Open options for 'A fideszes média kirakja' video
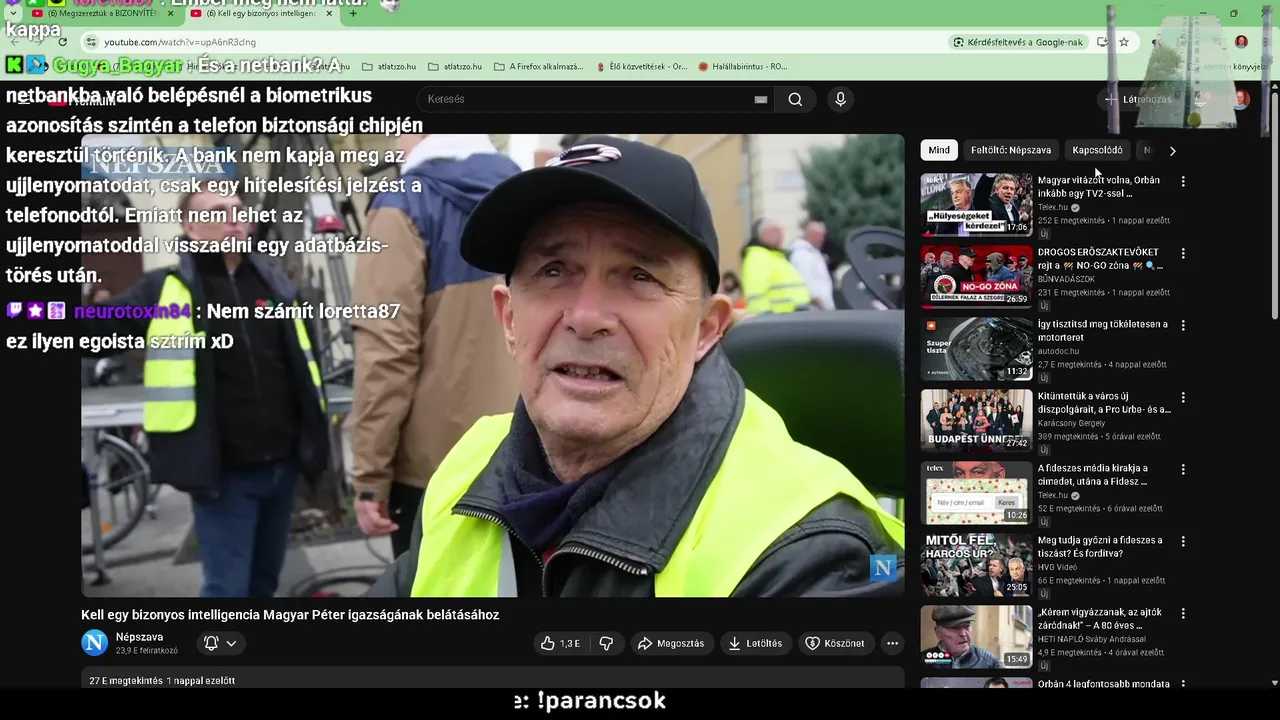Viewport: 1280px width, 720px height. pos(1183,470)
